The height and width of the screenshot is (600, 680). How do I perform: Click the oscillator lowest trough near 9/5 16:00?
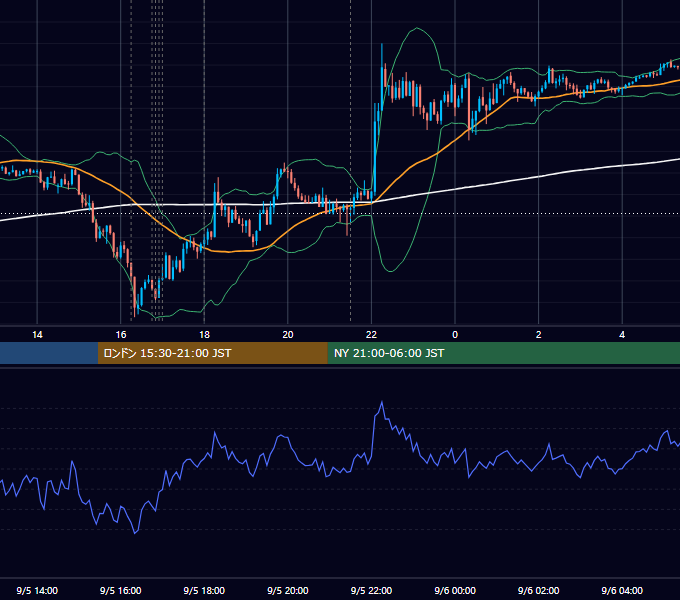[135, 532]
